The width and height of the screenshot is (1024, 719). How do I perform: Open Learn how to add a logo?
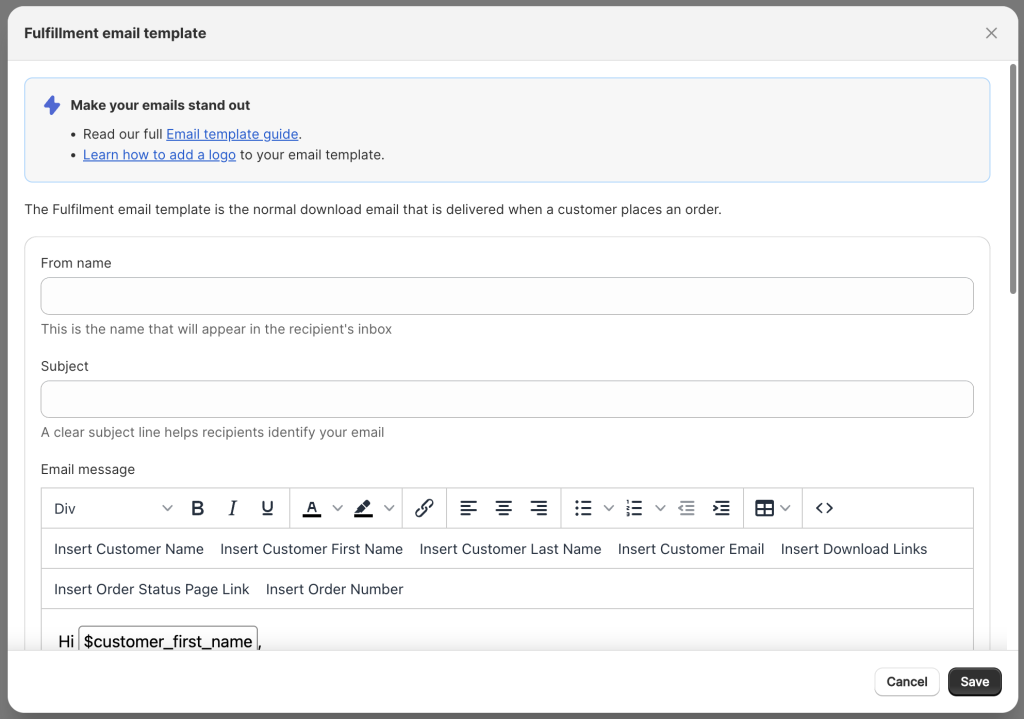point(159,155)
